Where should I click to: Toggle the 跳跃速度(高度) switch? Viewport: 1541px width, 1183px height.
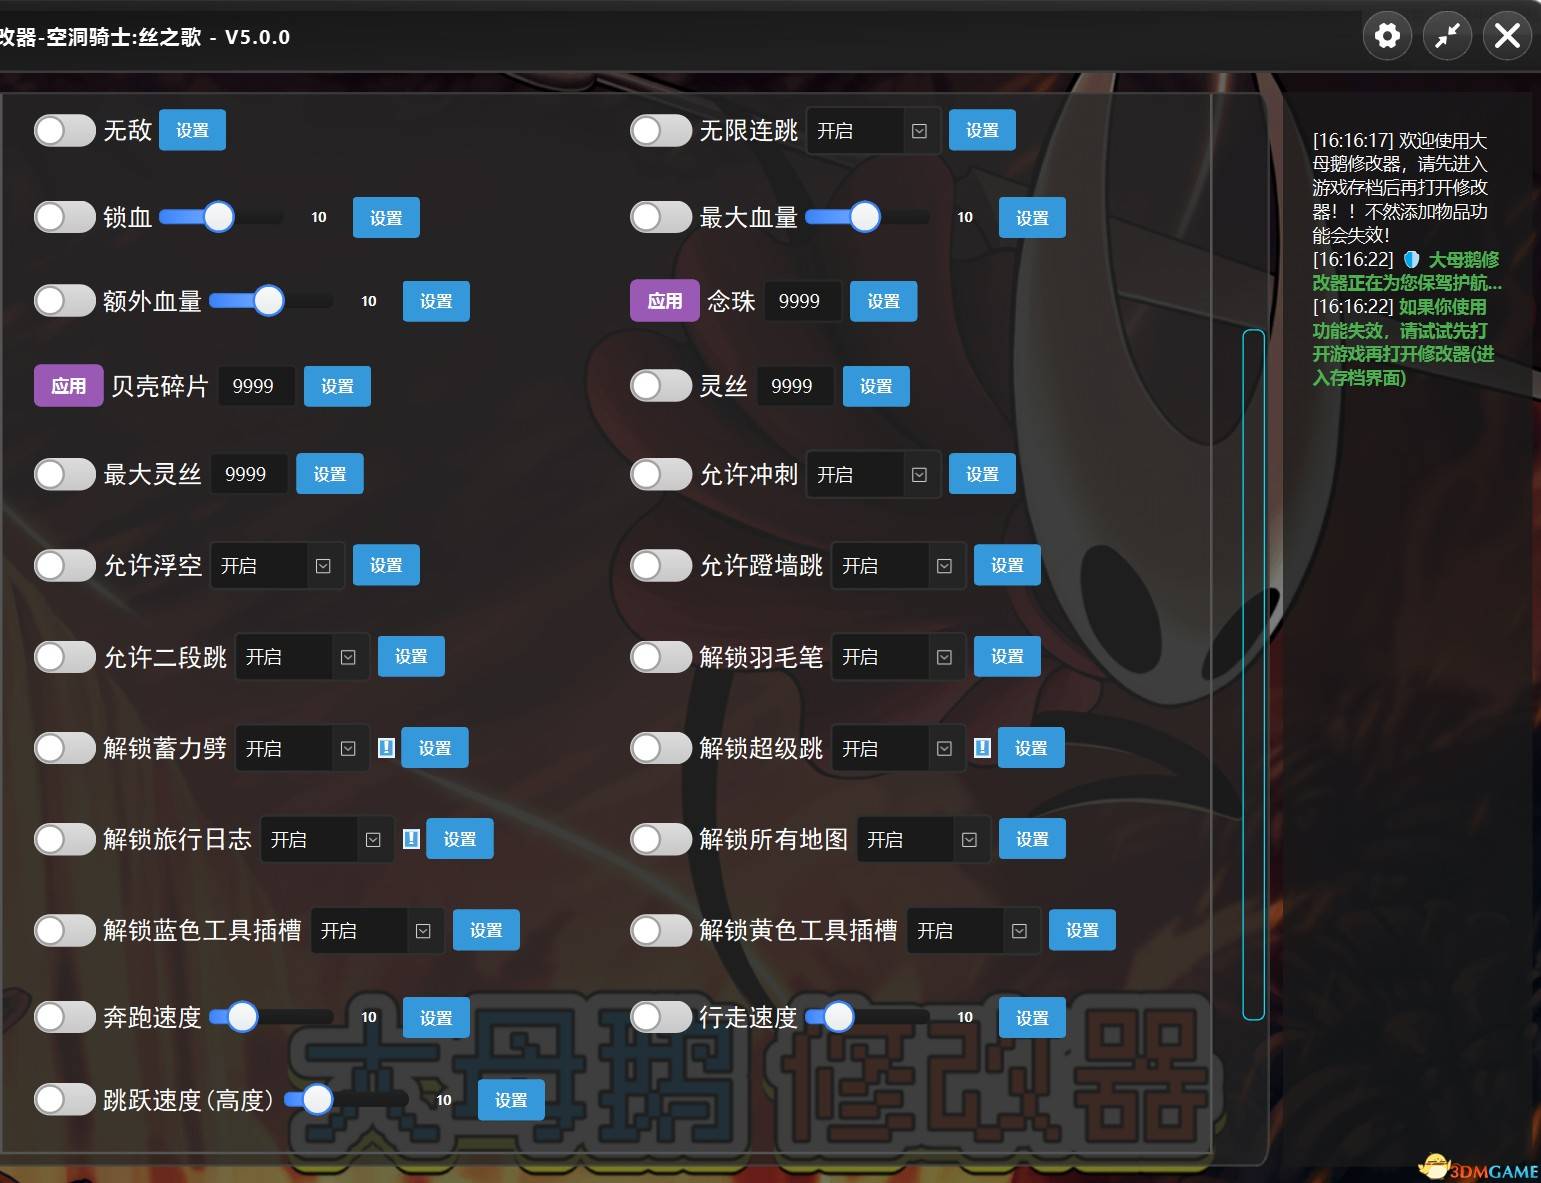pos(65,1100)
